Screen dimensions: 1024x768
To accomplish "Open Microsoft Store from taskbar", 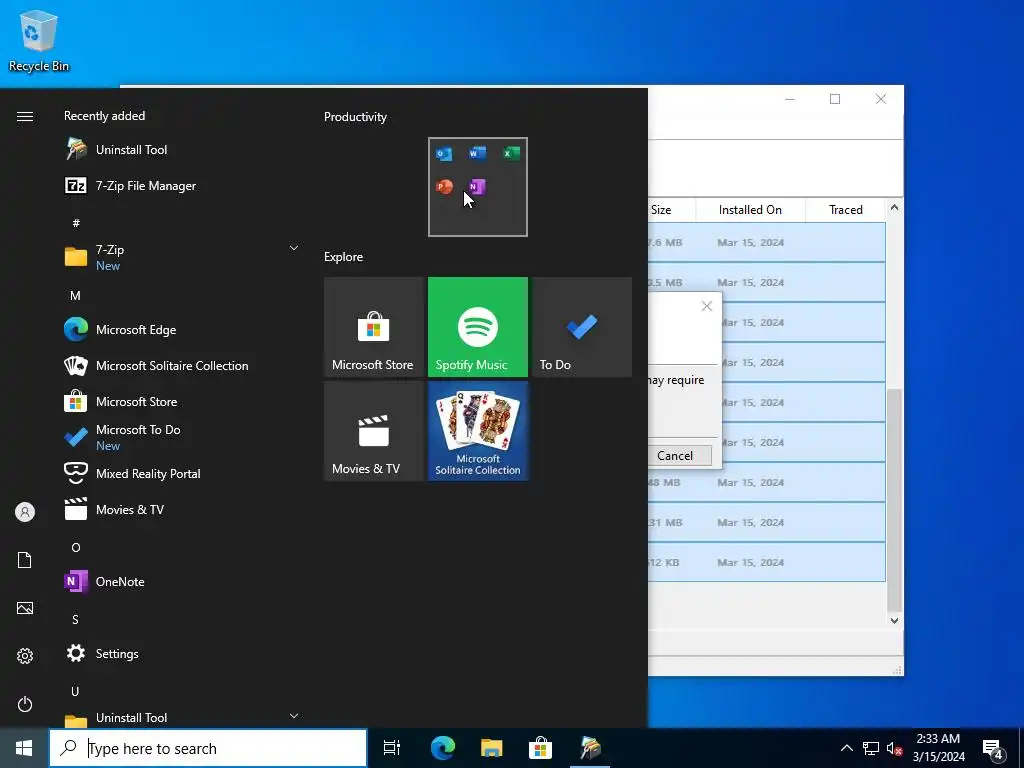I will (540, 748).
